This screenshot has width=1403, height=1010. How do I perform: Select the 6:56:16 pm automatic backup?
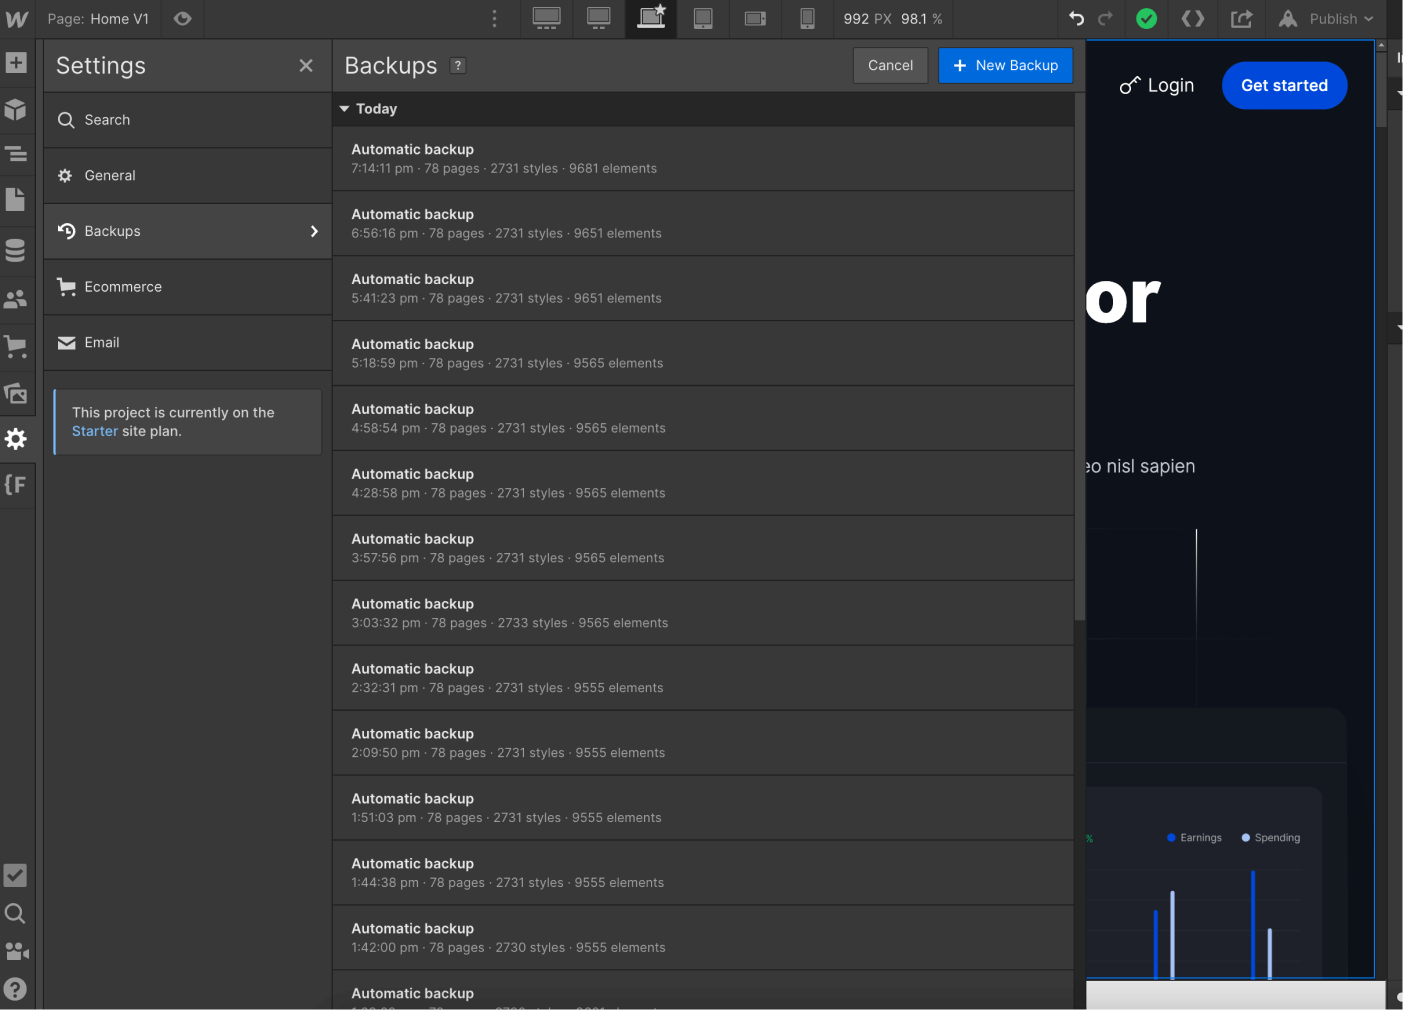coord(703,224)
